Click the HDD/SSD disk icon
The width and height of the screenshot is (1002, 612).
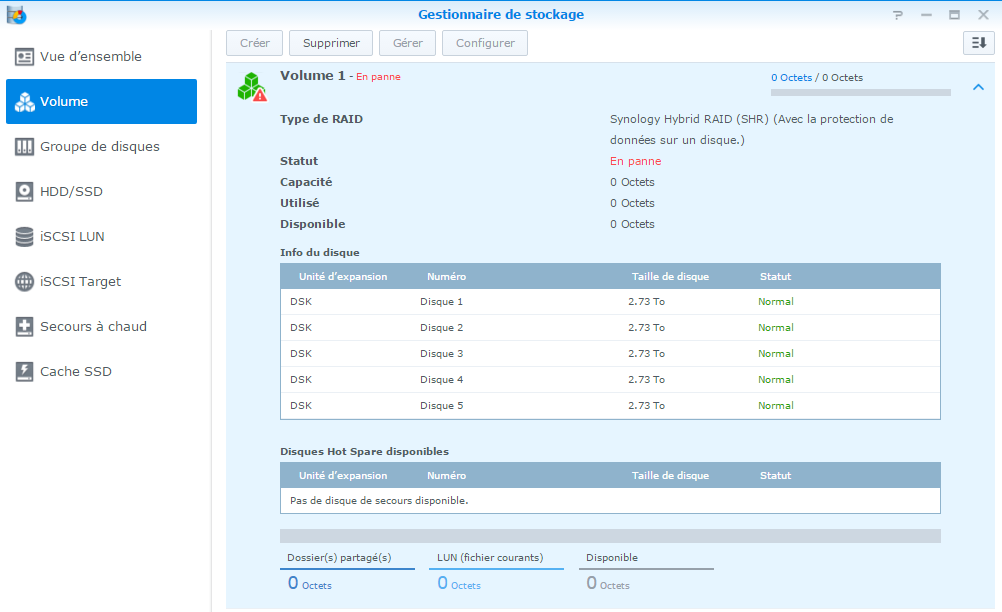[25, 192]
